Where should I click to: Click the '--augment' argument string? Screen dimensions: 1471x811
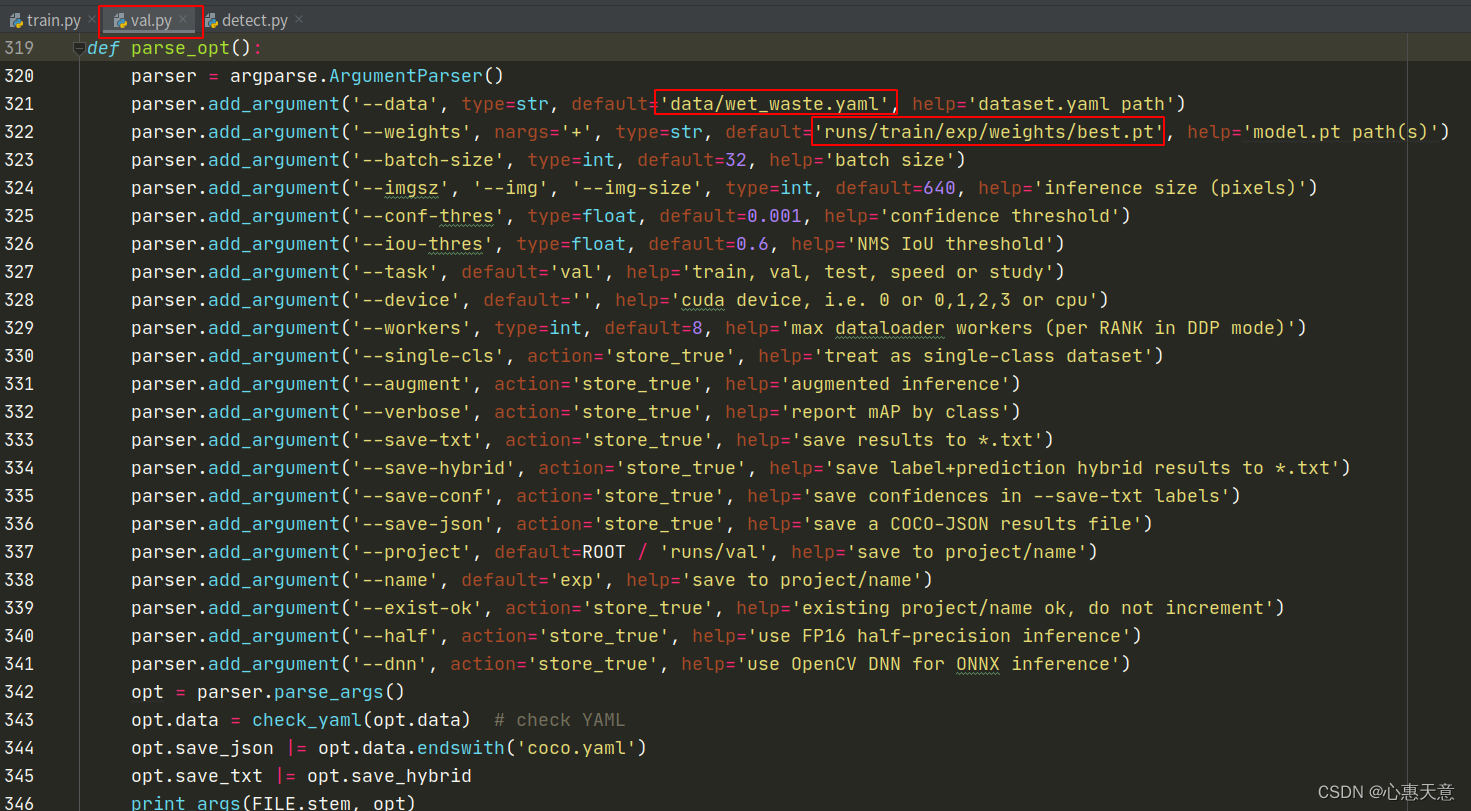coord(412,384)
